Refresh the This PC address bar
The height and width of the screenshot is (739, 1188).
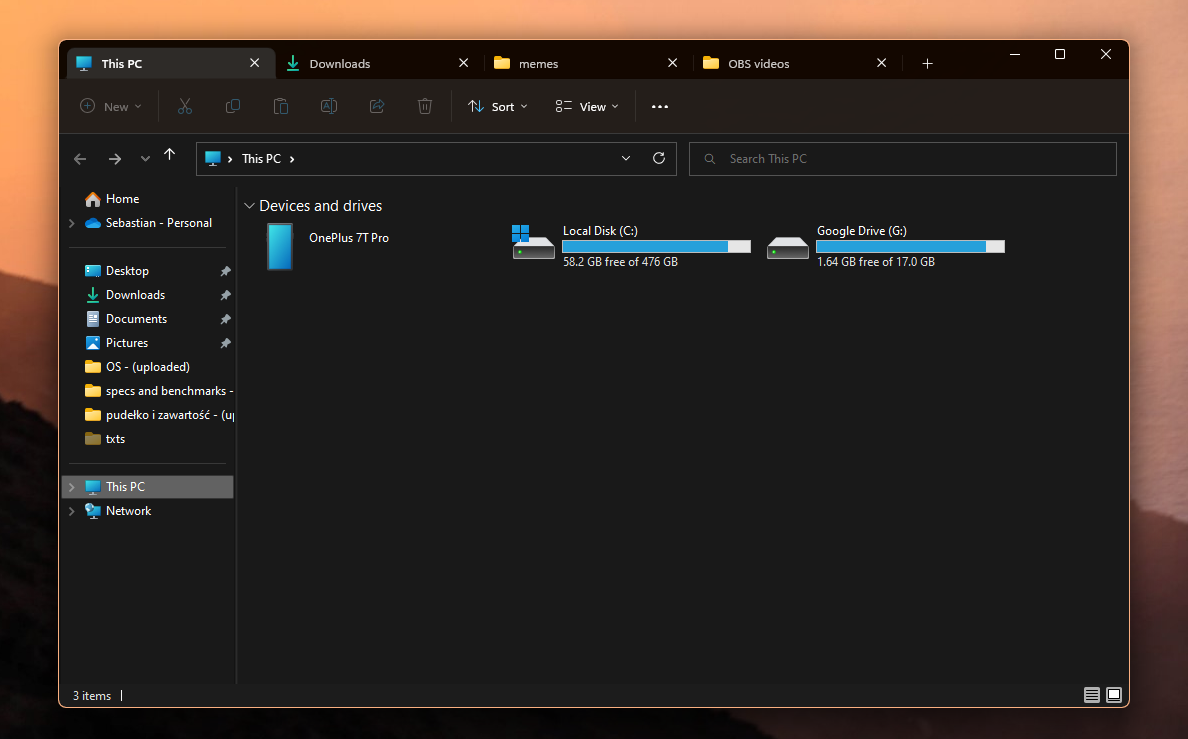(x=658, y=158)
